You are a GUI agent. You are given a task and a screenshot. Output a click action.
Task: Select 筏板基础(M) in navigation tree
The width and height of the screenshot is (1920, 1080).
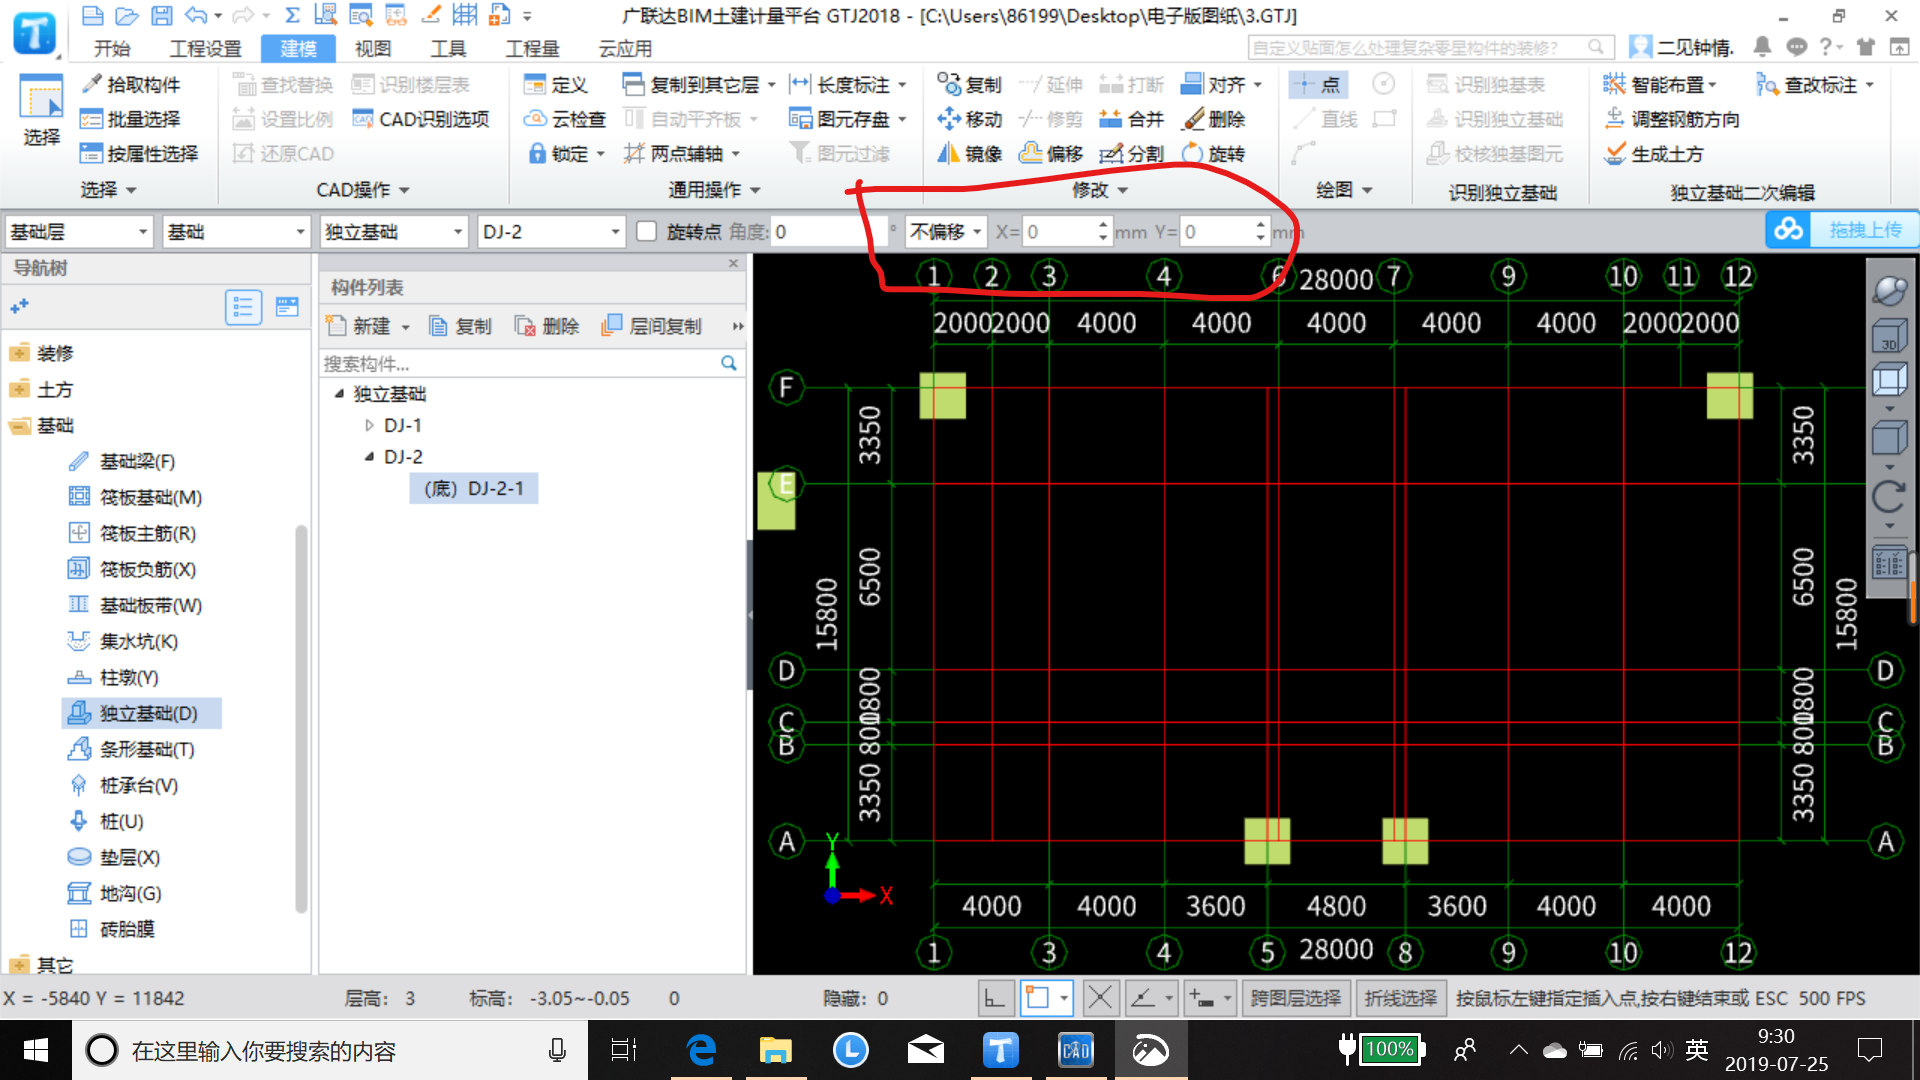tap(136, 497)
